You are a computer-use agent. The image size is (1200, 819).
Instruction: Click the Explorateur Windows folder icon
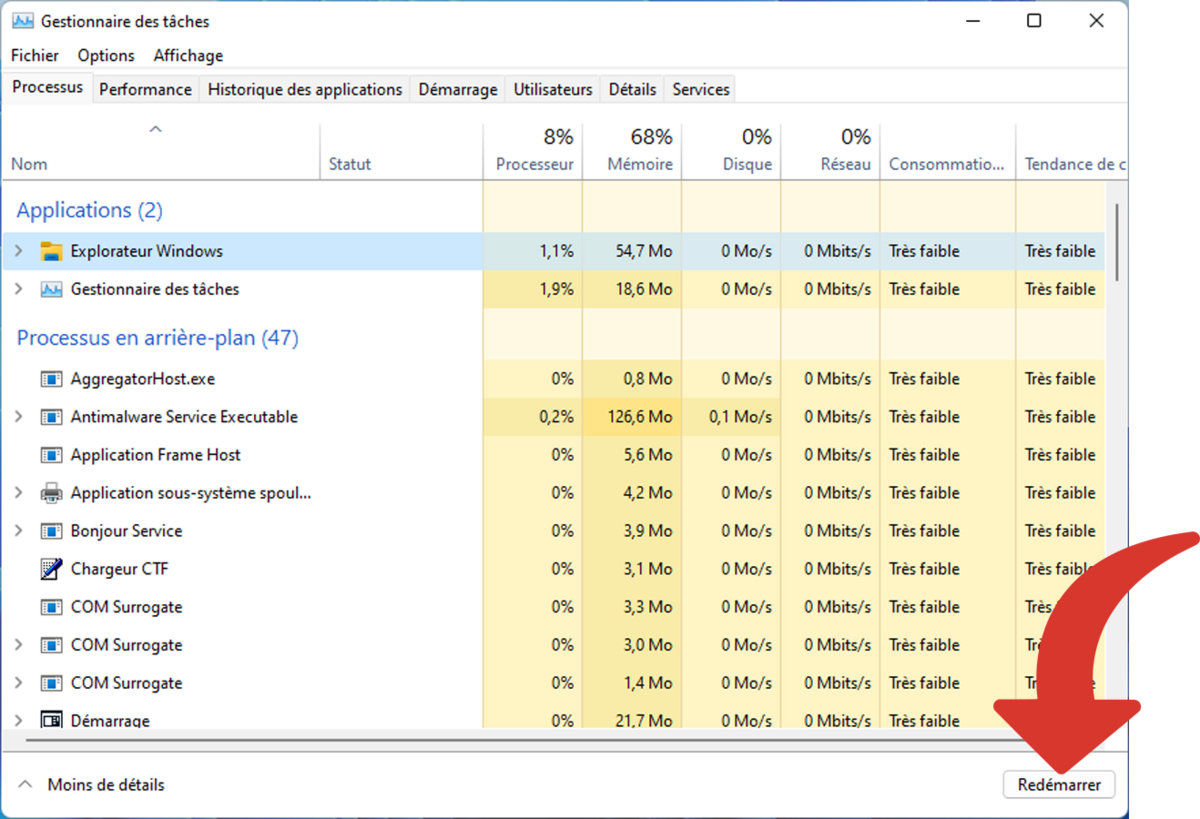click(51, 251)
